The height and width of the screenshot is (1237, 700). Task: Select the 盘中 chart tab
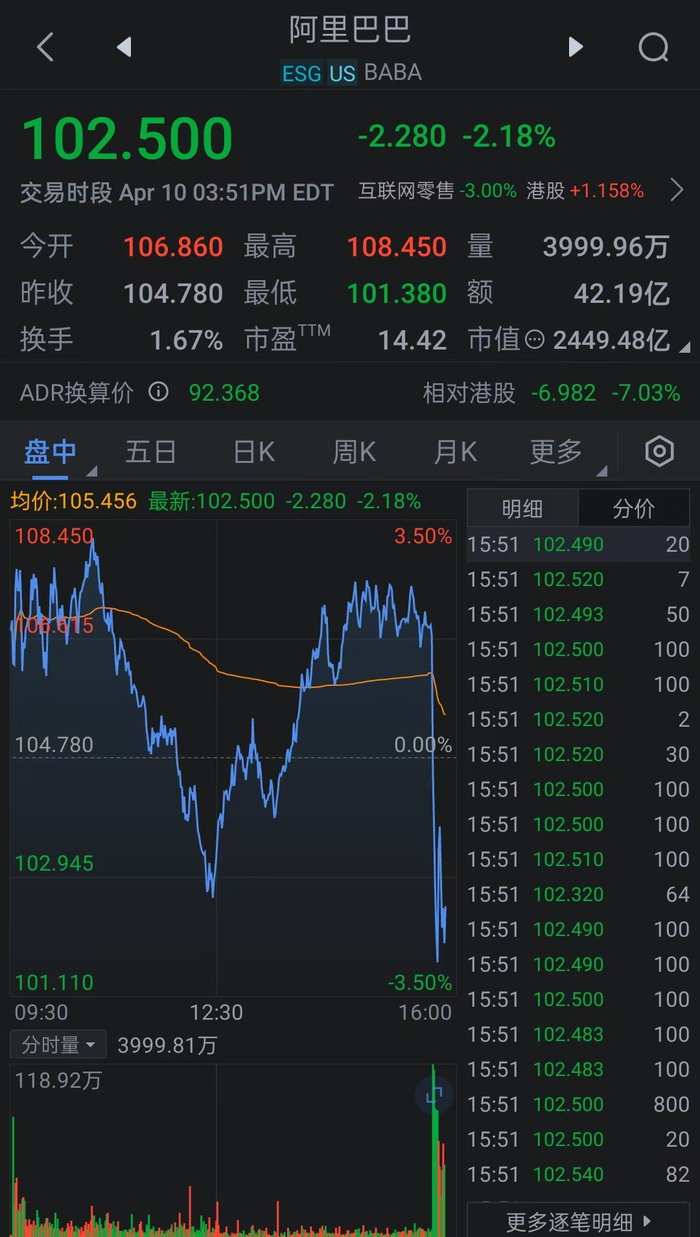tap(50, 452)
